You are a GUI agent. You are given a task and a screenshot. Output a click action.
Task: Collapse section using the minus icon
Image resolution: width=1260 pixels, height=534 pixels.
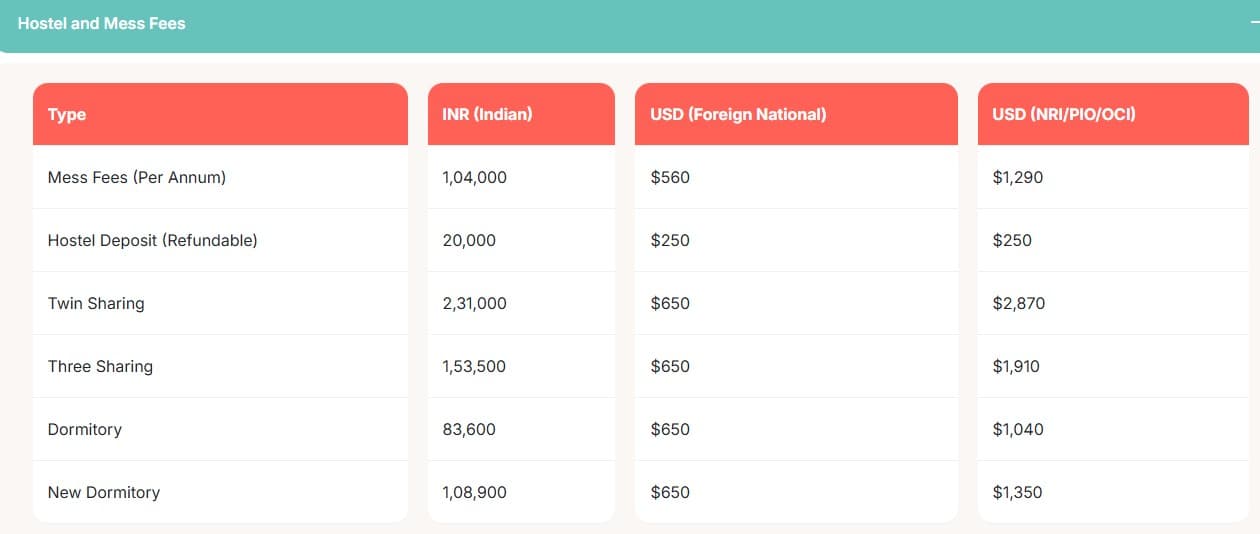coord(1253,22)
